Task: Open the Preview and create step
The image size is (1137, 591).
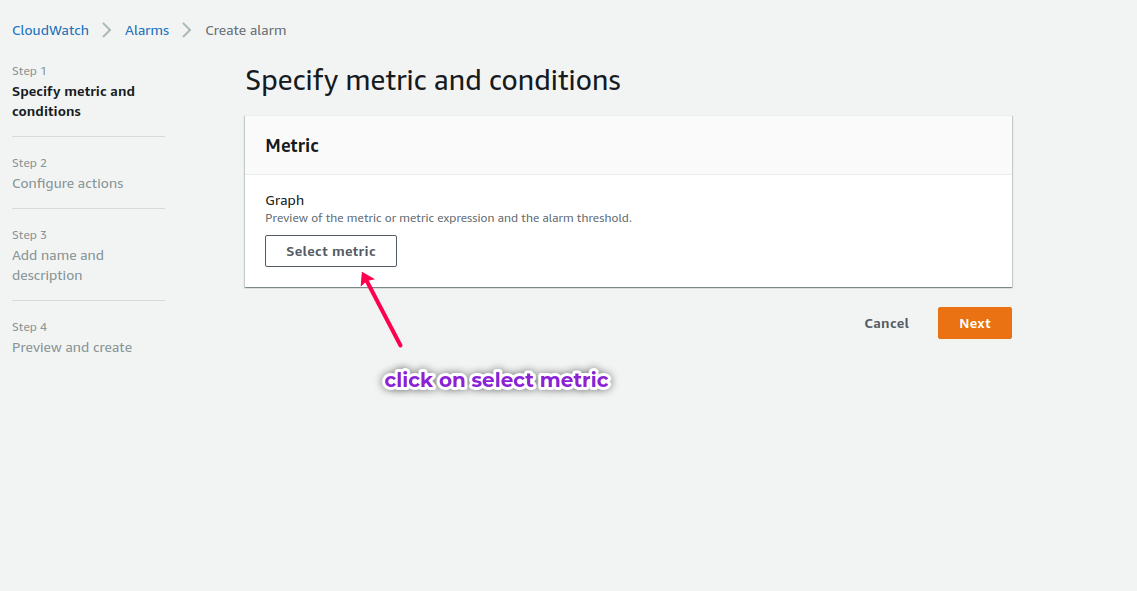Action: point(72,348)
